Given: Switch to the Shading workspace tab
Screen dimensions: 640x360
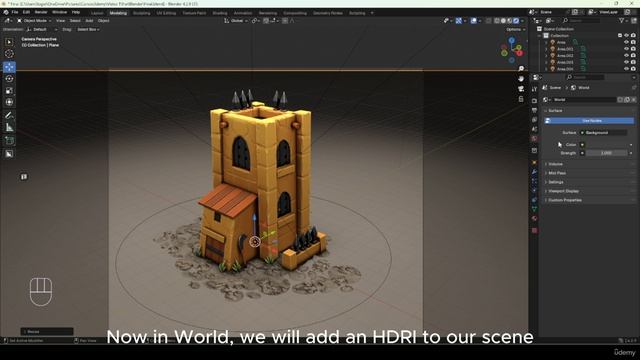Looking at the screenshot, I should click(220, 13).
